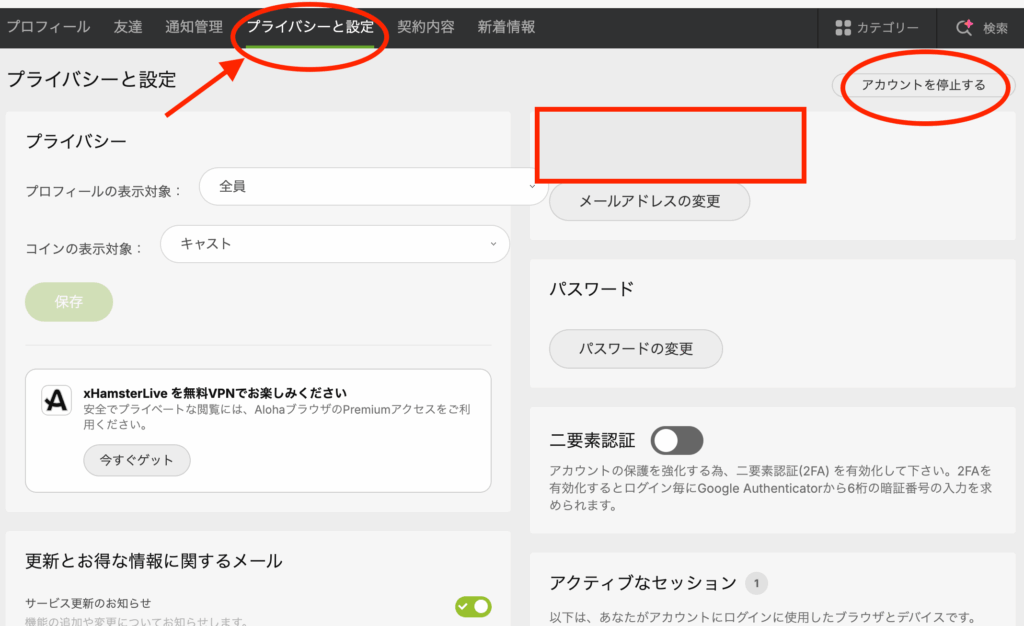Click the 更新とお得な情報に関するメール heading
Image resolution: width=1024 pixels, height=626 pixels.
[x=153, y=561]
